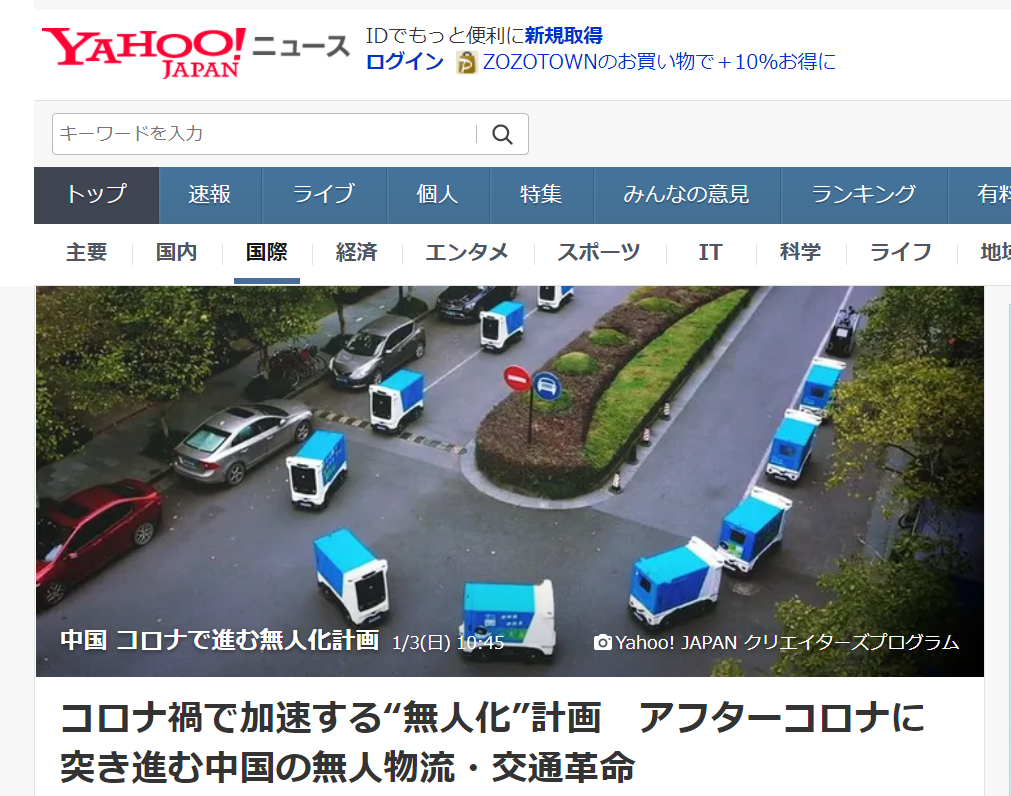The width and height of the screenshot is (1011, 796).
Task: Select the 経済 news category
Action: point(357,252)
